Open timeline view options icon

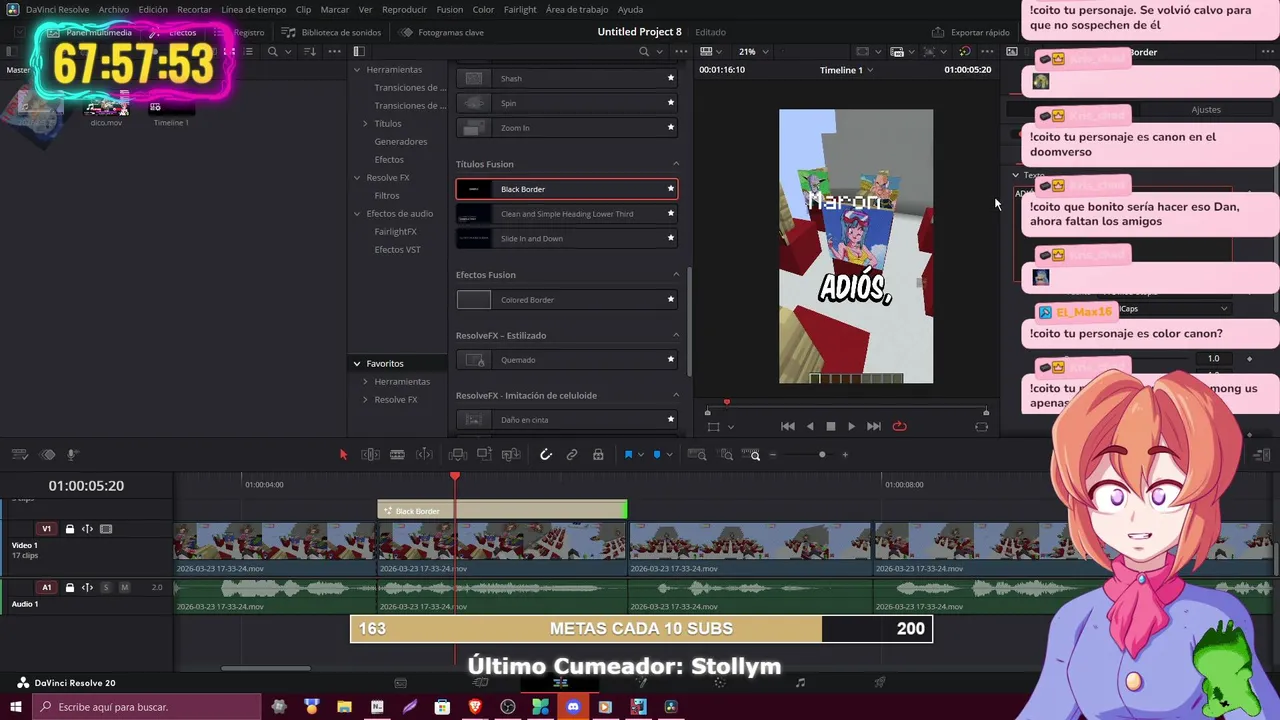click(x=20, y=455)
